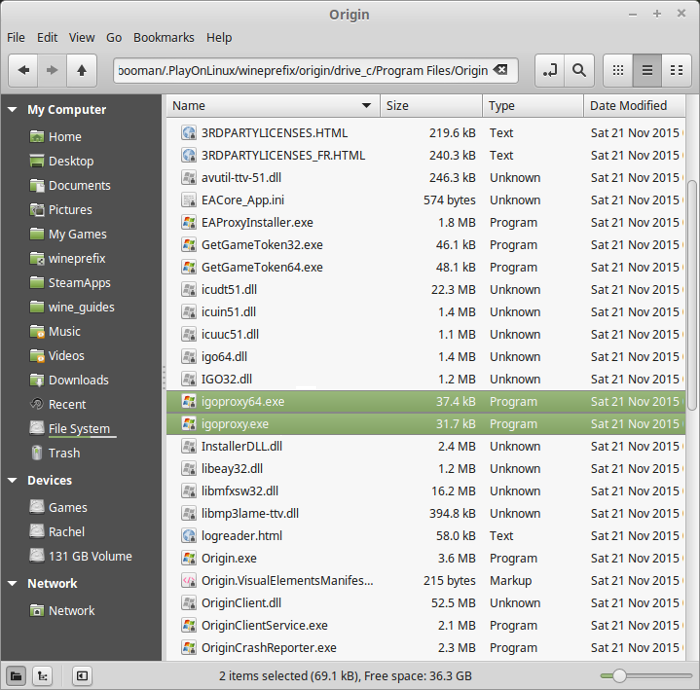Sort files by Size column
Screen dimensions: 700x690
(x=430, y=106)
